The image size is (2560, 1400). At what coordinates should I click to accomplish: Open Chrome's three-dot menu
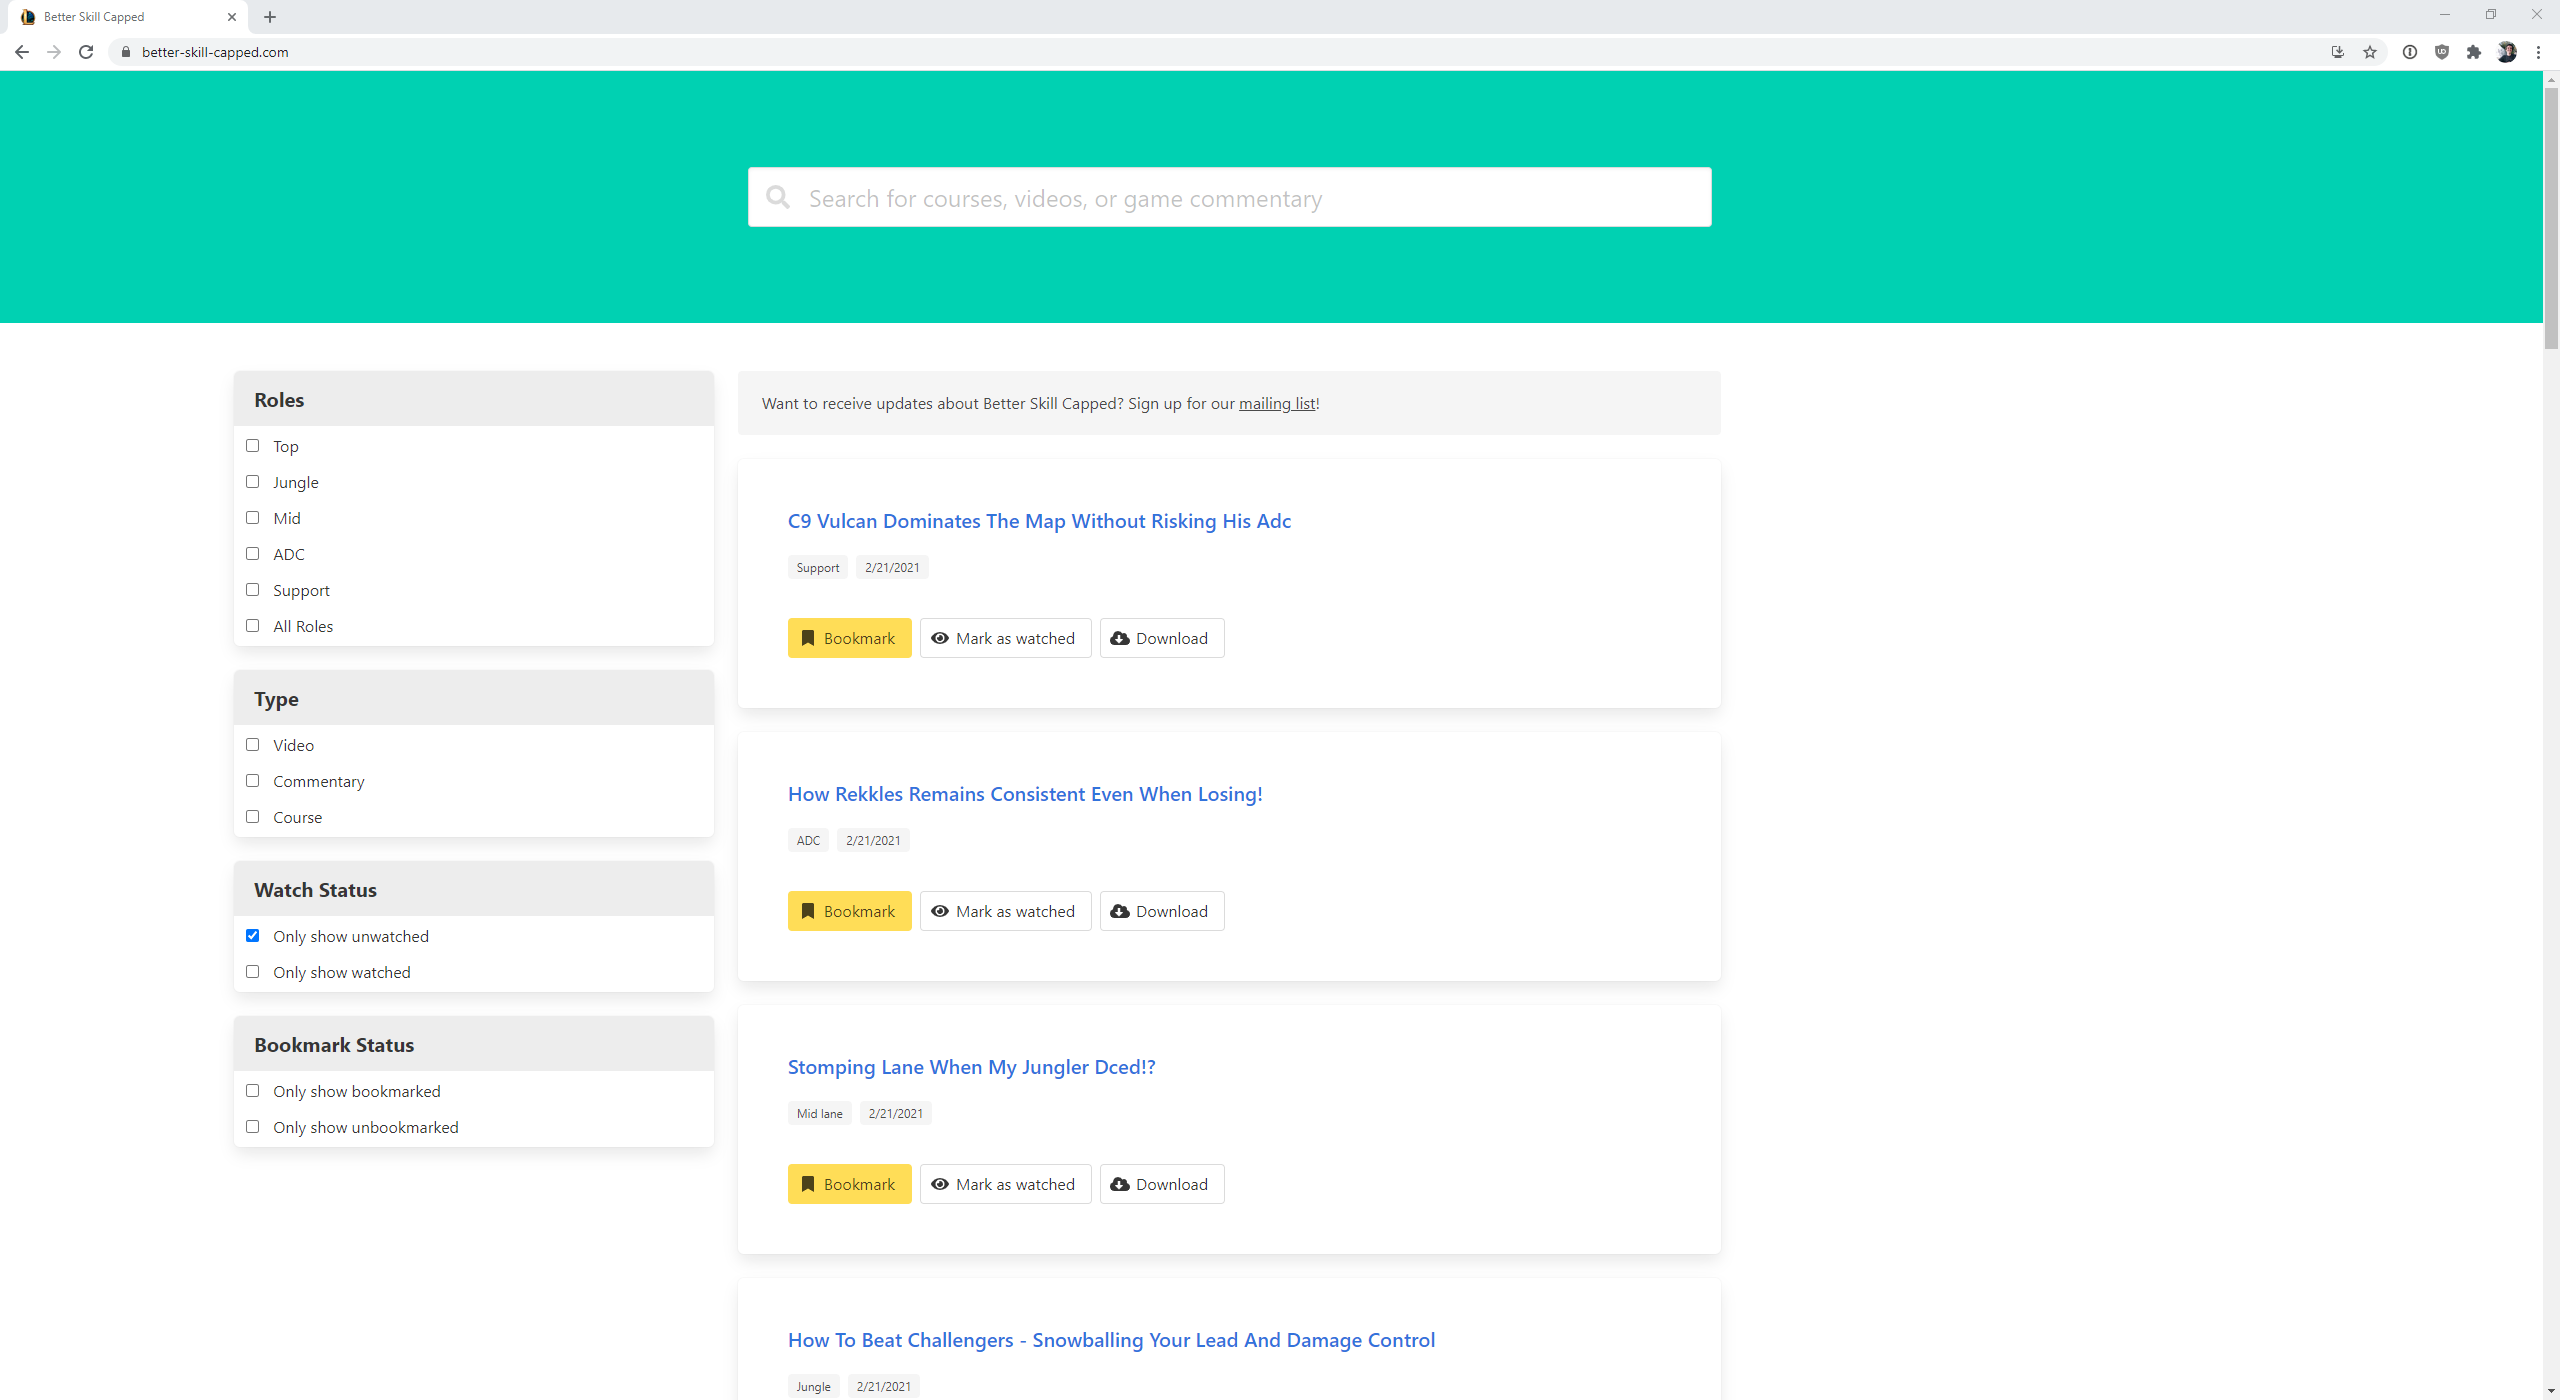point(2538,52)
